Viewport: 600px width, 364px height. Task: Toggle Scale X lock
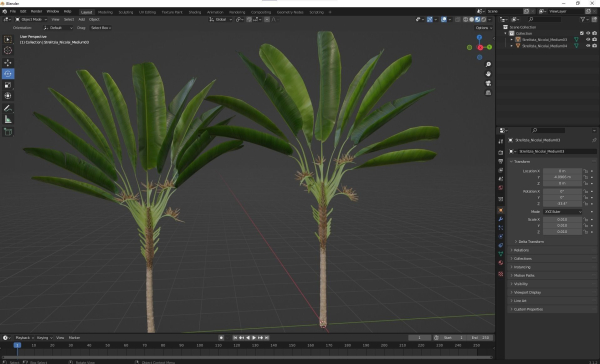tap(585, 219)
